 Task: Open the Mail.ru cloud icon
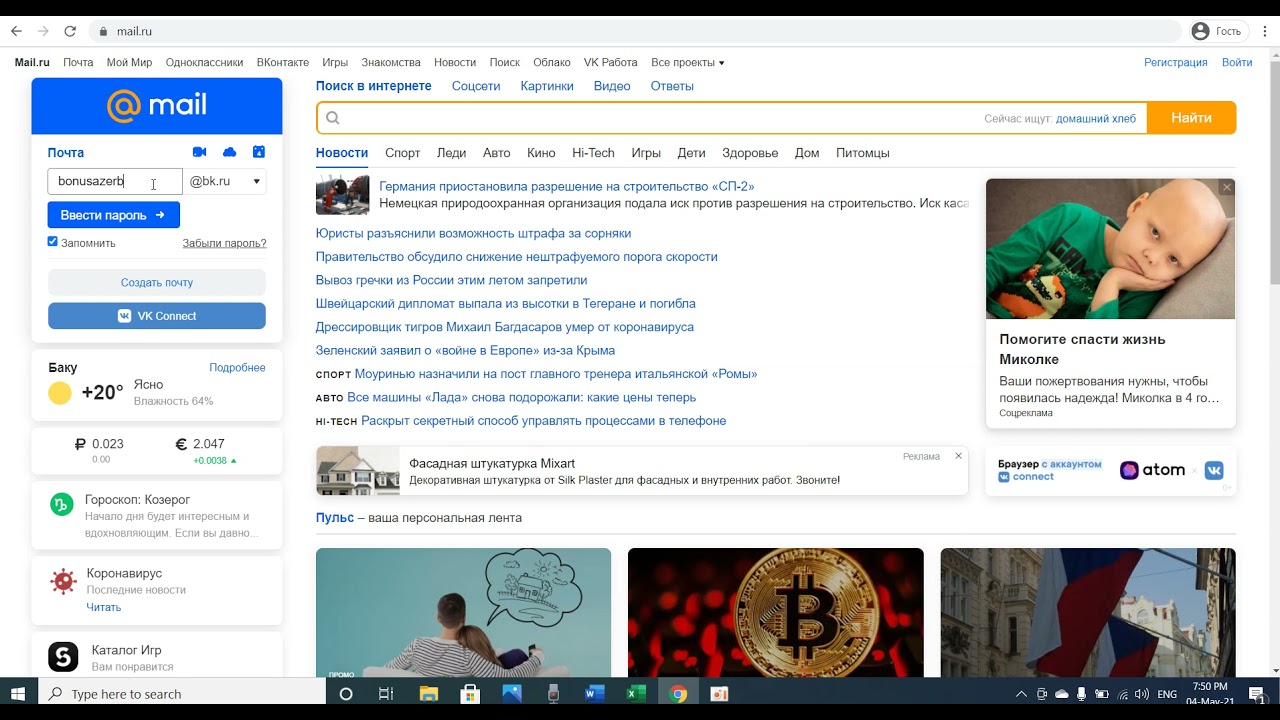point(229,152)
